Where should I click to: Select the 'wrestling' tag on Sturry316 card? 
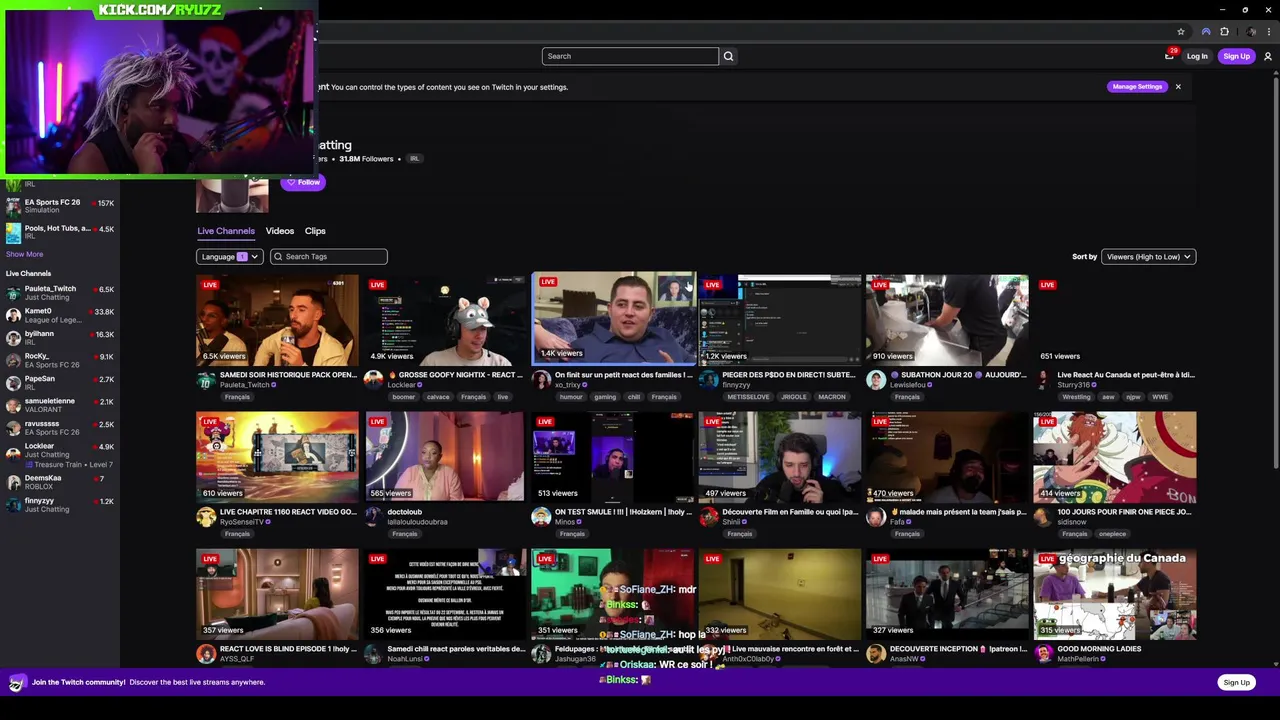(x=1076, y=397)
